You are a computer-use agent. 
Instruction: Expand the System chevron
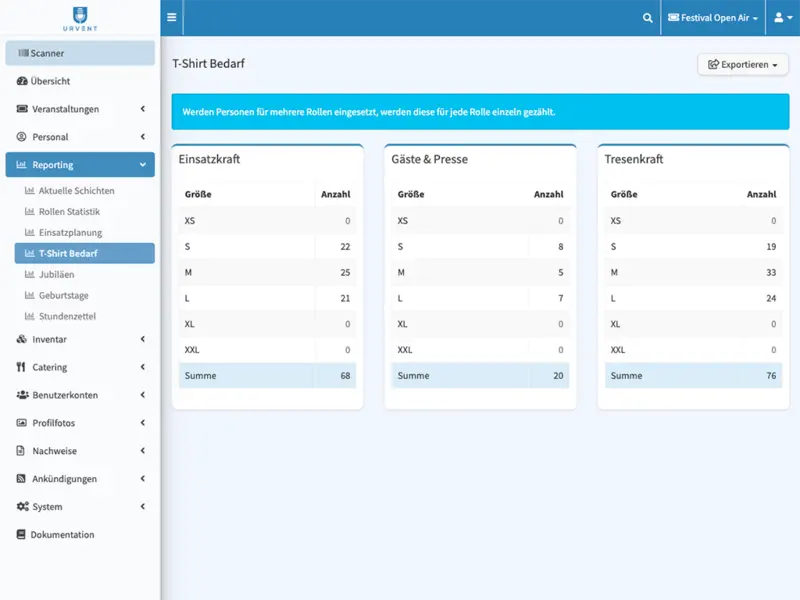(143, 506)
